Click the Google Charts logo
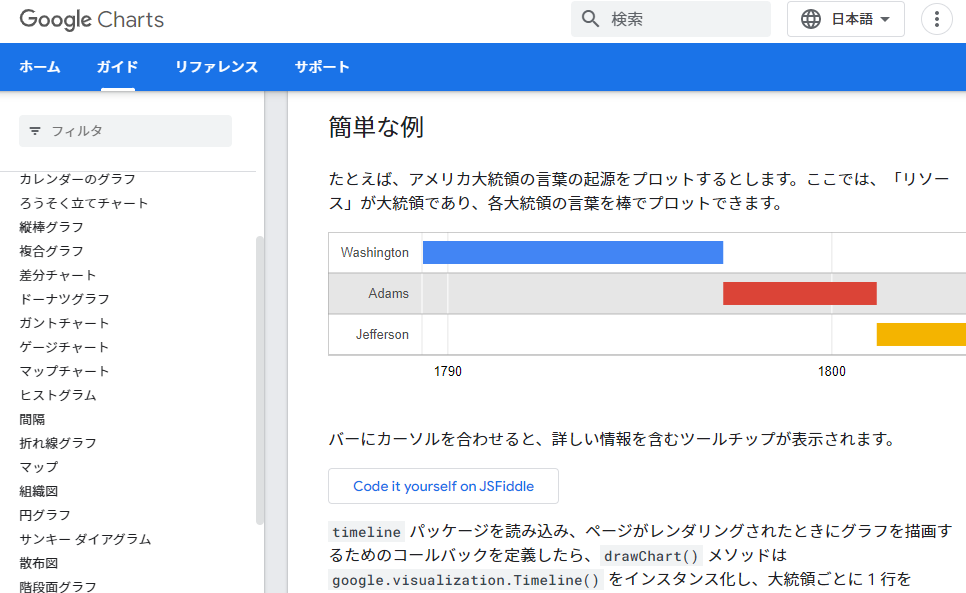 click(x=92, y=20)
